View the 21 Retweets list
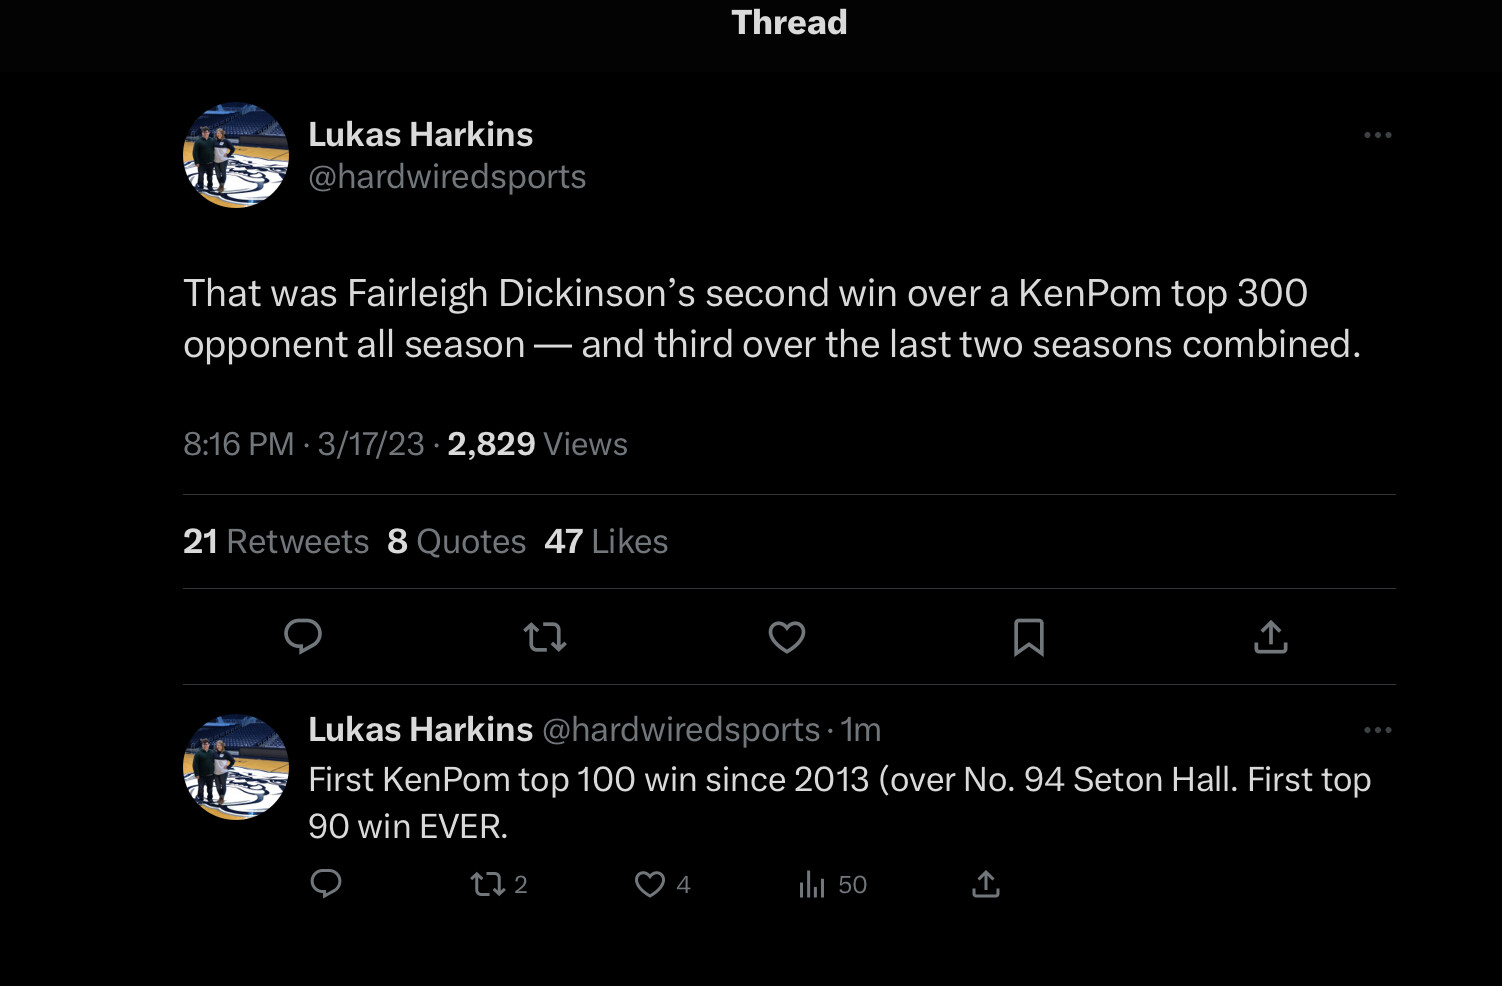 (276, 541)
